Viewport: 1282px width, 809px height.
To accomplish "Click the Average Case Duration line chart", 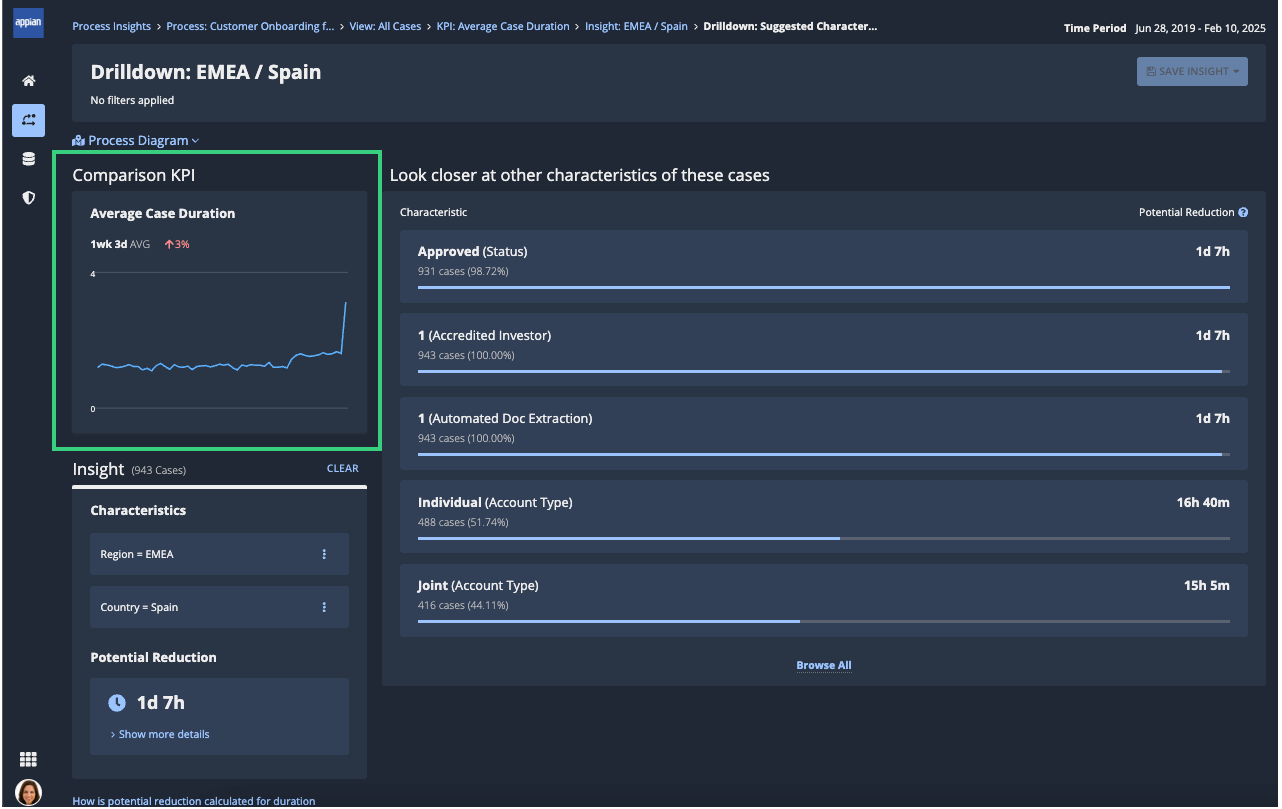I will click(x=220, y=341).
